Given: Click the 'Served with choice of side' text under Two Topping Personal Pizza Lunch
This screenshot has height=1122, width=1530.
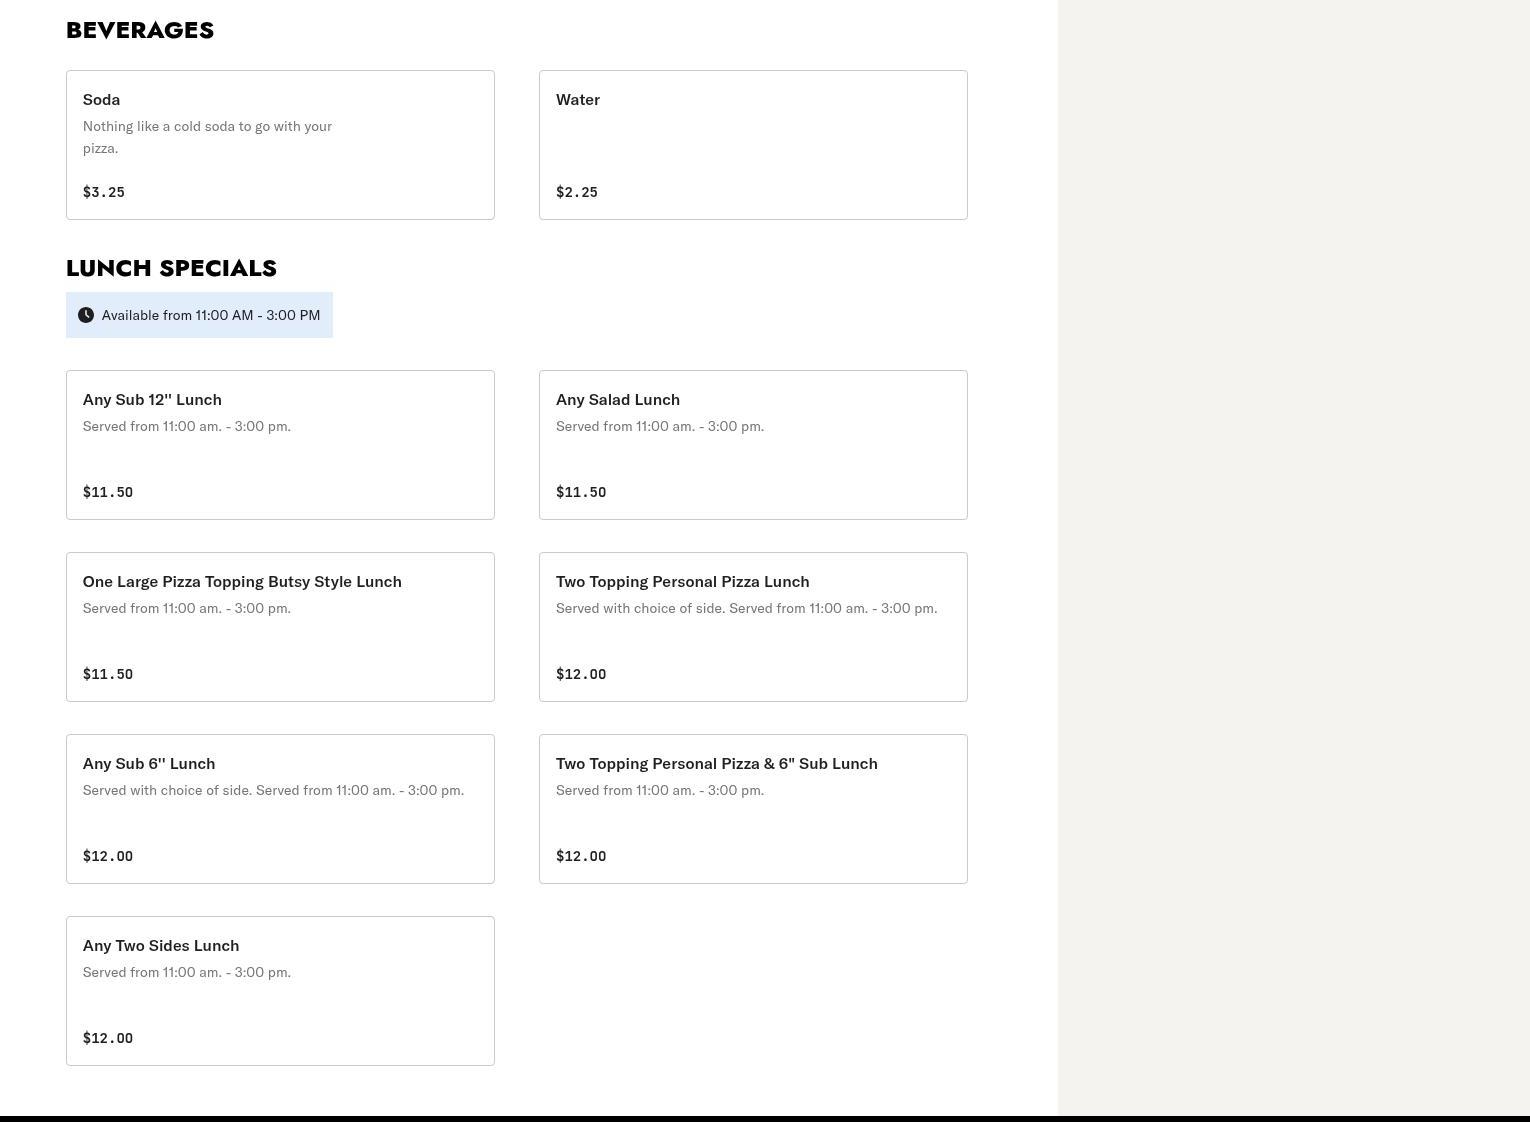Looking at the screenshot, I should (x=746, y=608).
